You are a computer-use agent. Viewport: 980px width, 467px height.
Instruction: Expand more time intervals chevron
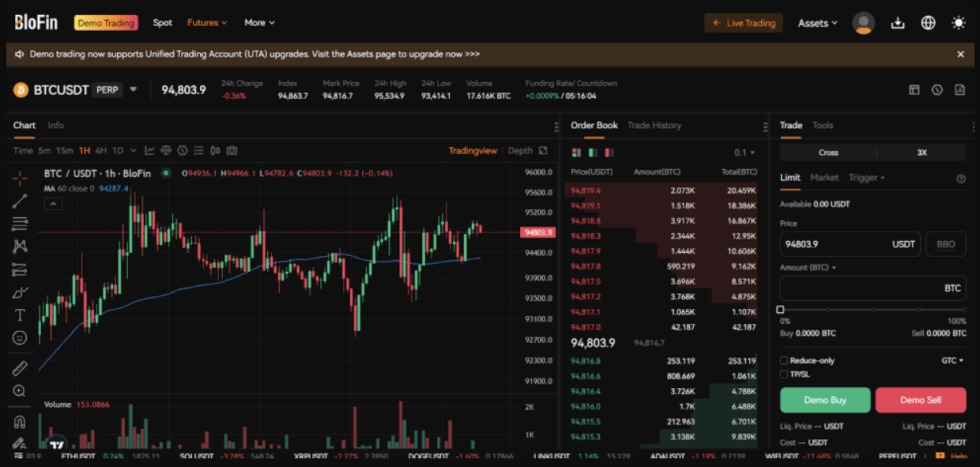[134, 151]
